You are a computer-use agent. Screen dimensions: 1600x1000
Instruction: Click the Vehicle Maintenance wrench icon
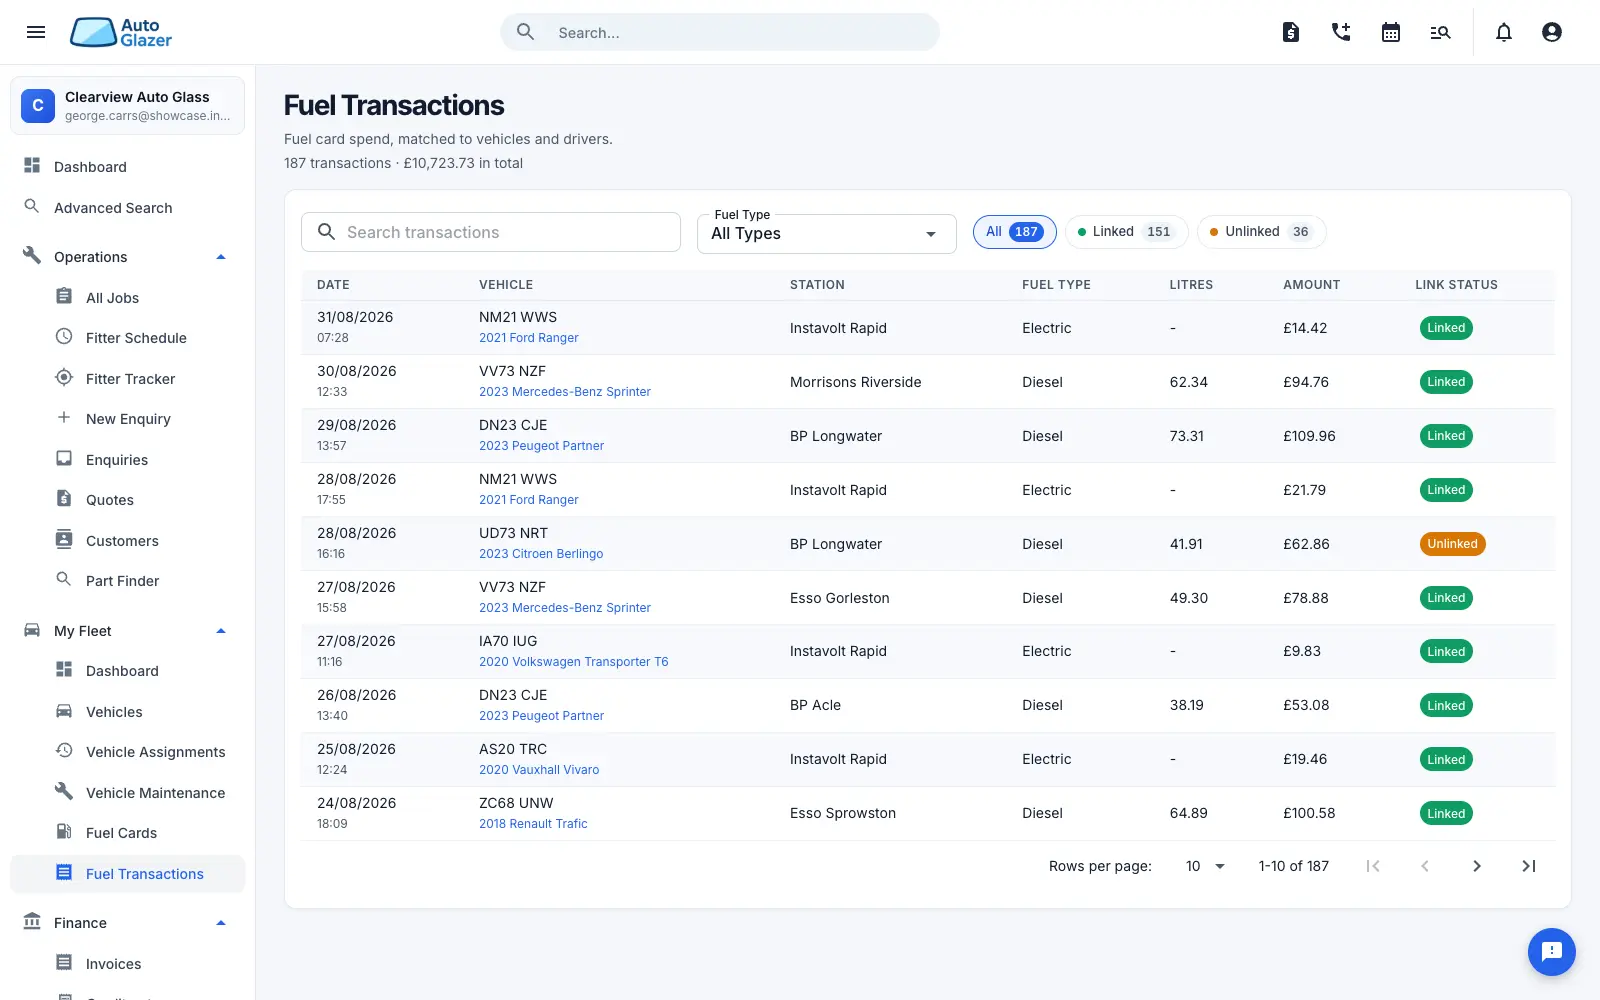tap(64, 792)
